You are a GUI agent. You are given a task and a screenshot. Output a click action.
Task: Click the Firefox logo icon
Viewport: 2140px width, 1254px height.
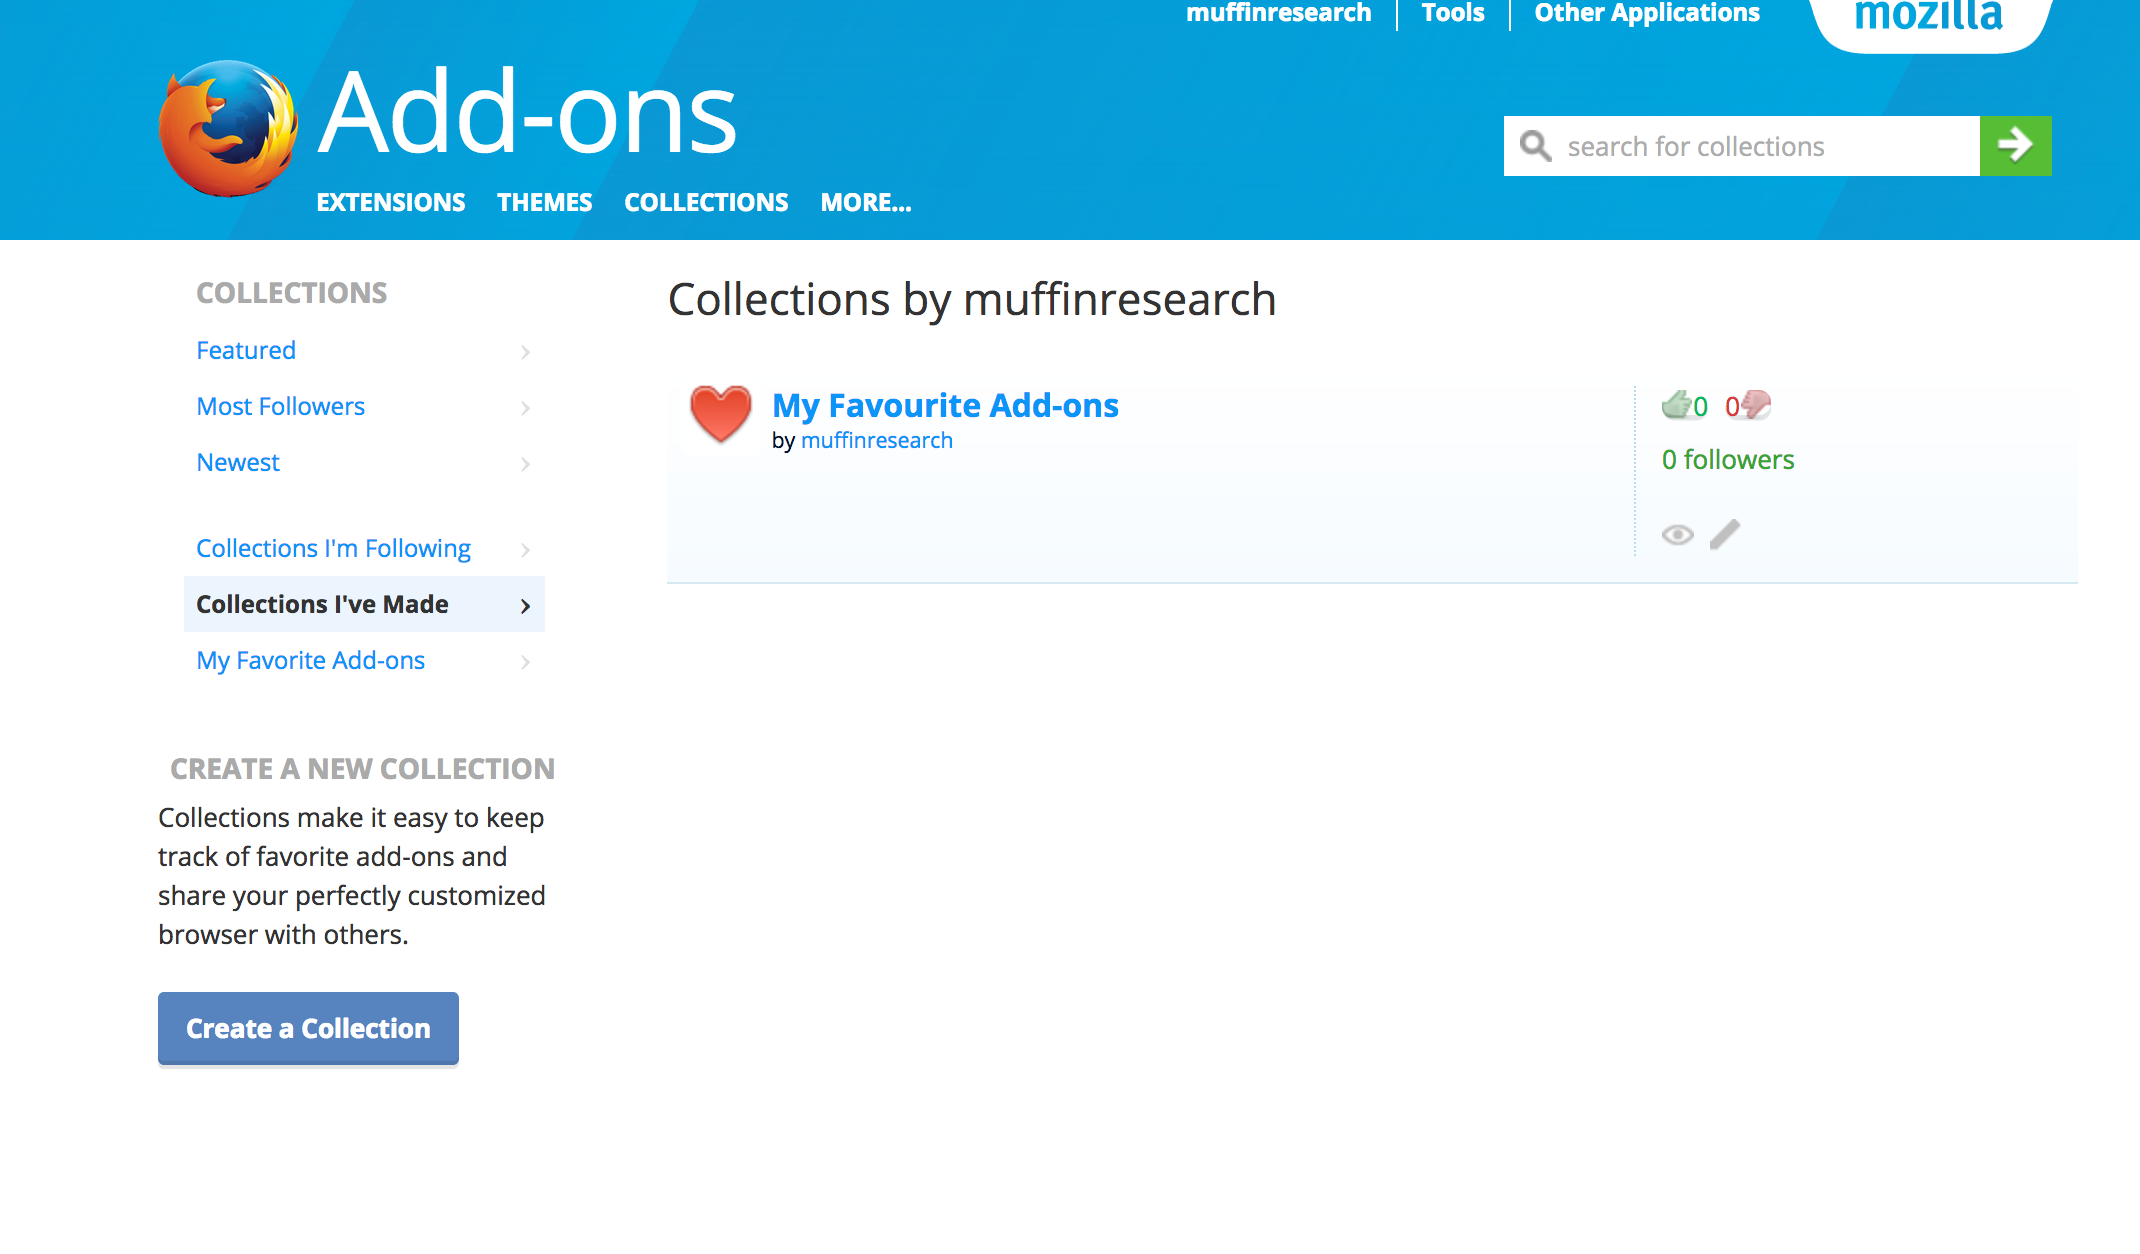pos(228,128)
